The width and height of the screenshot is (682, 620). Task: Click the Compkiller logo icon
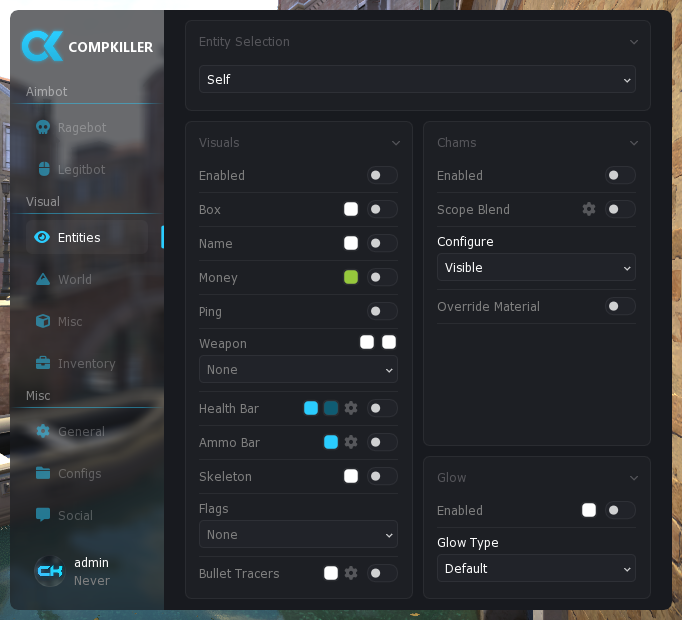pyautogui.click(x=42, y=46)
